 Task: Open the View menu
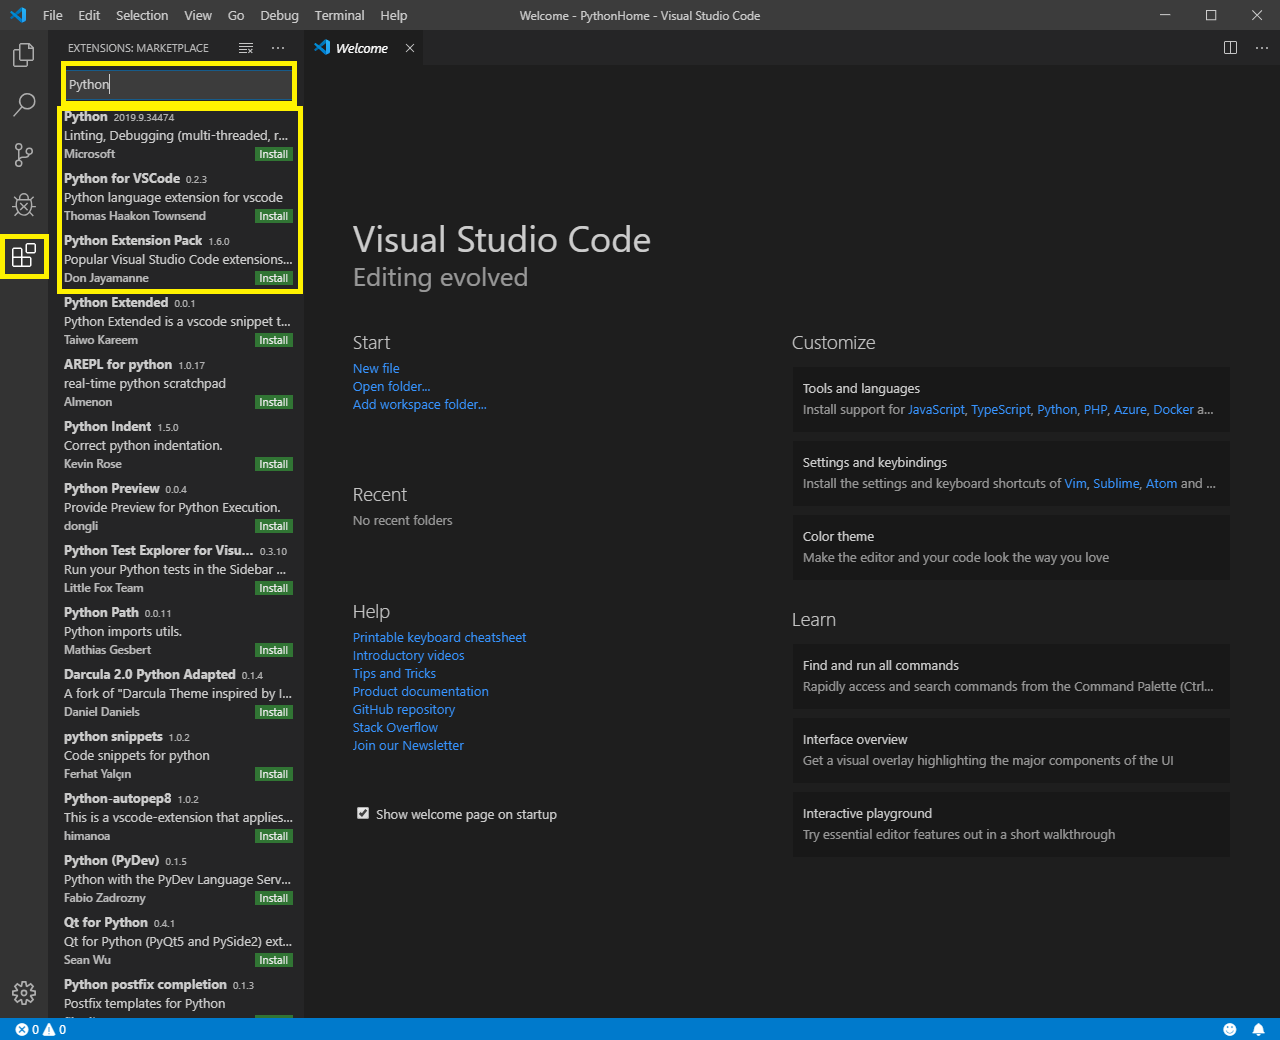pyautogui.click(x=198, y=15)
